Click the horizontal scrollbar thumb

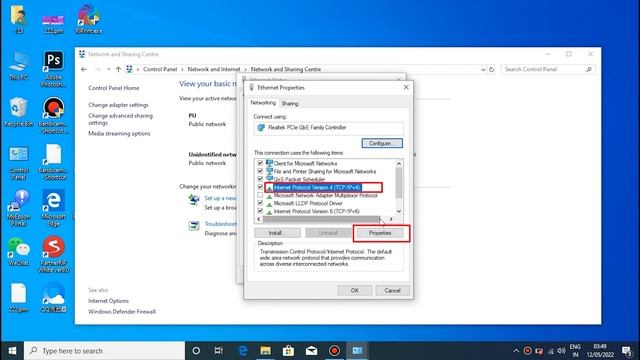pos(321,219)
